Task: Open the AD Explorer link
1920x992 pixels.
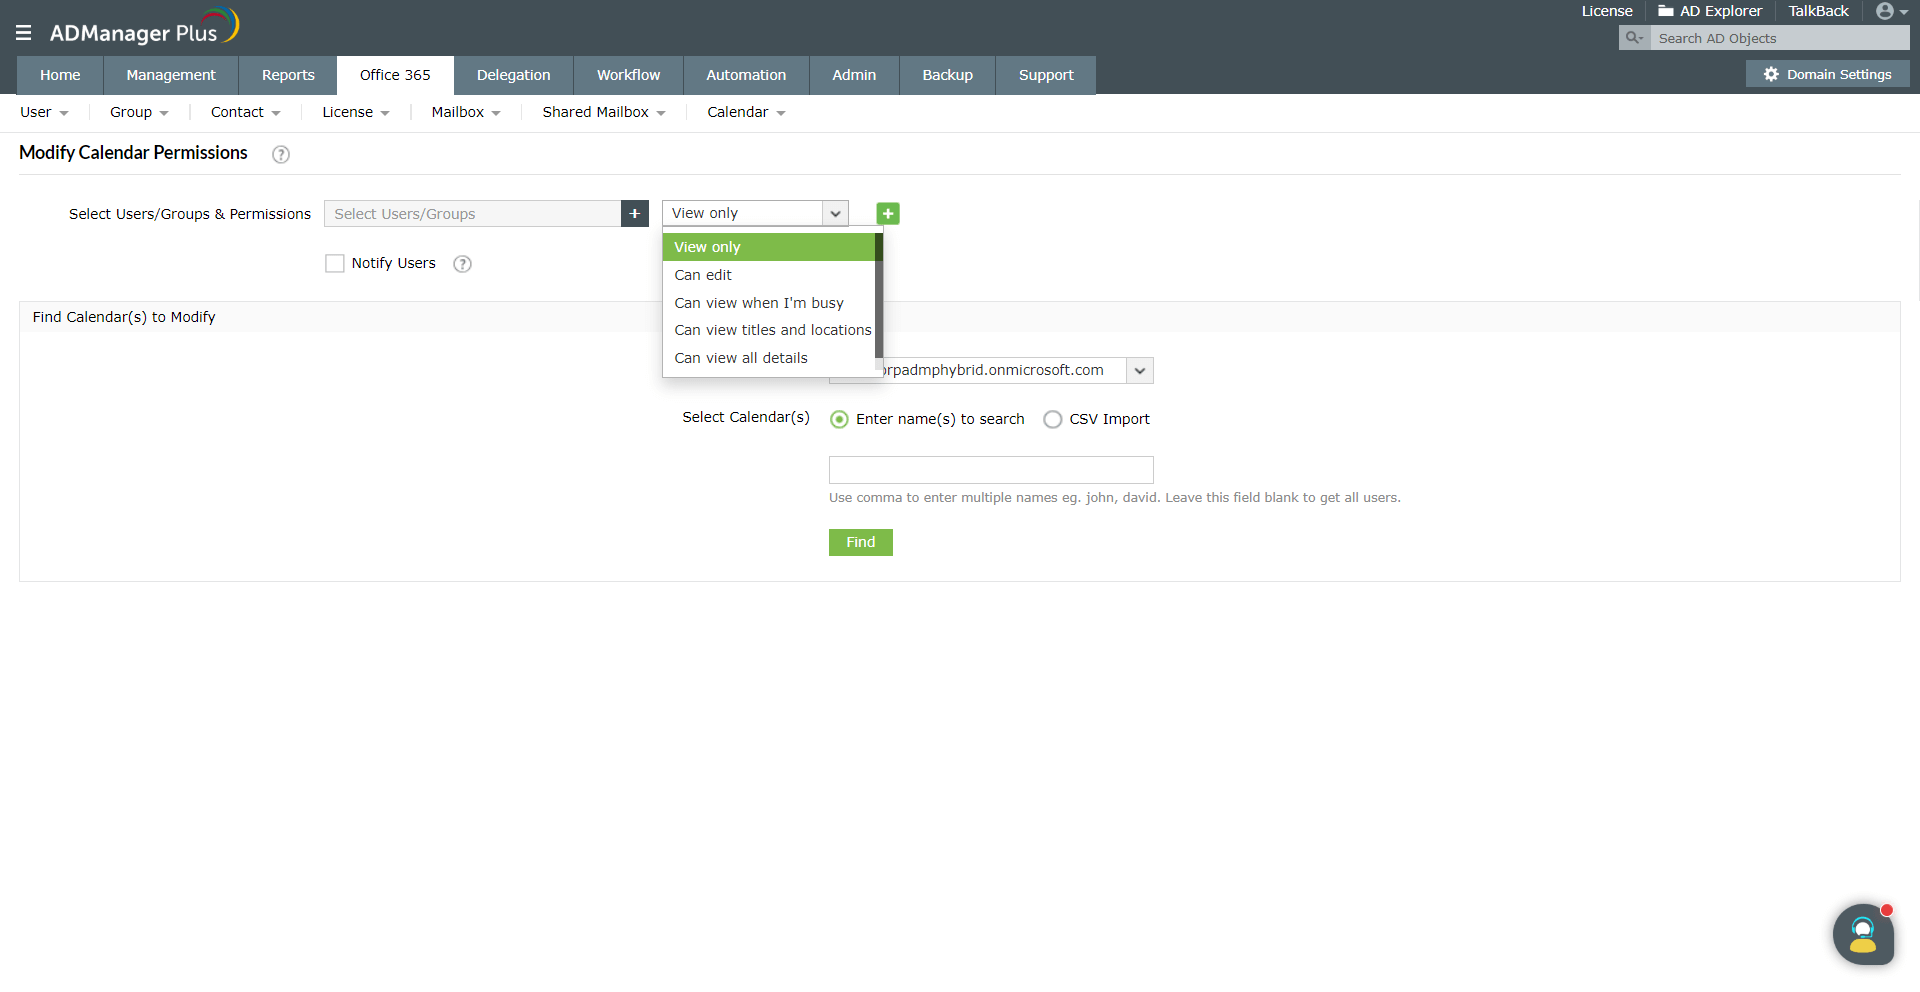Action: [1710, 11]
